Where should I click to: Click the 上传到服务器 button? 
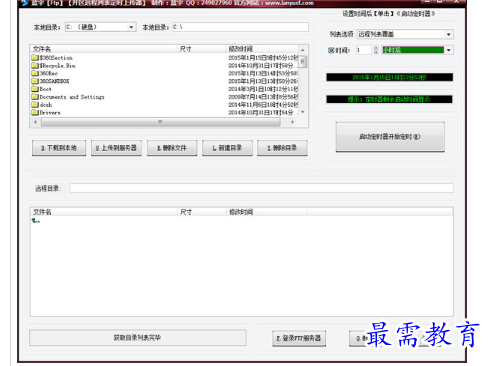coord(116,148)
